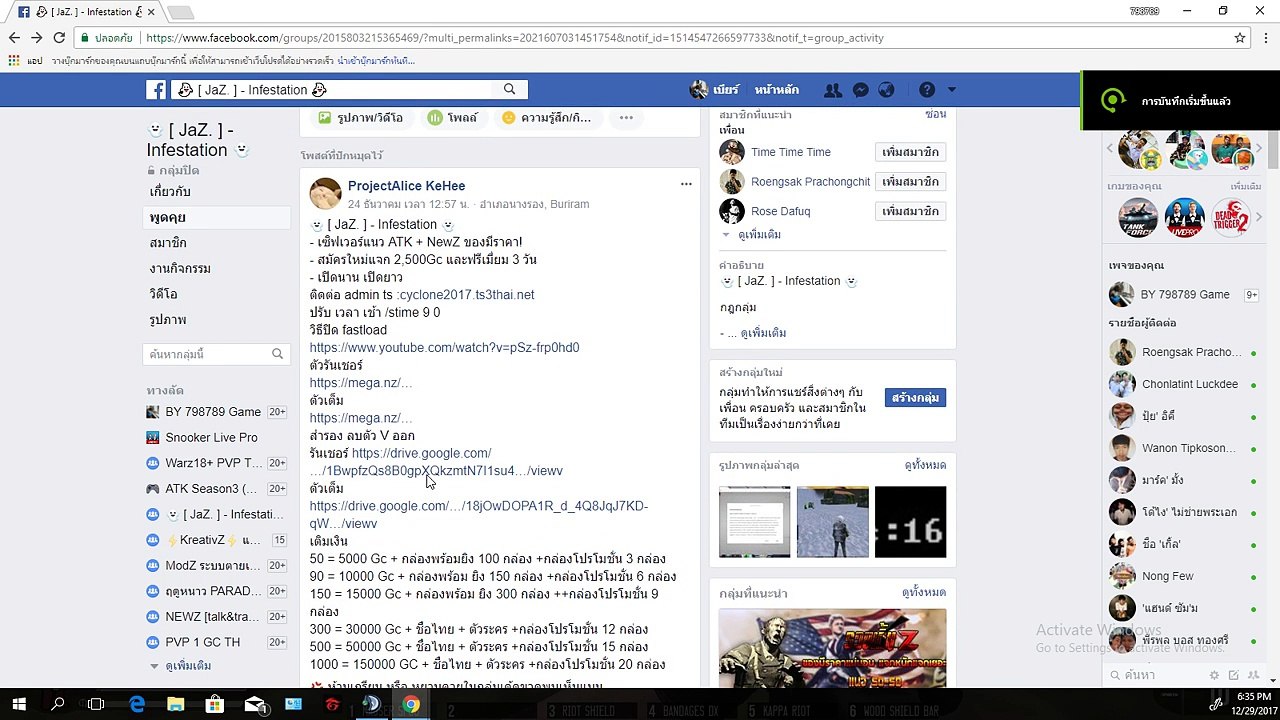Open the group's About section in sidebar
Image resolution: width=1280 pixels, height=720 pixels.
[x=170, y=191]
